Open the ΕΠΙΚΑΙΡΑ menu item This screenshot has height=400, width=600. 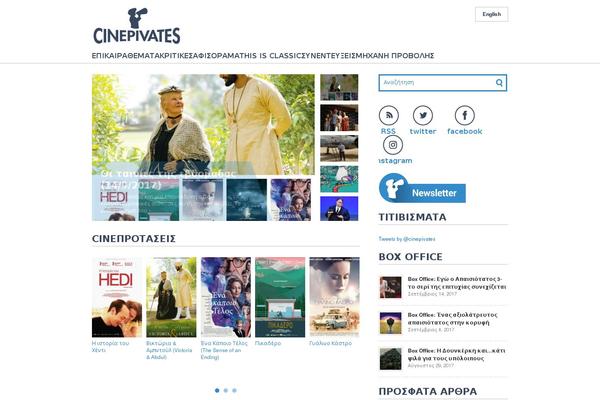pos(107,56)
